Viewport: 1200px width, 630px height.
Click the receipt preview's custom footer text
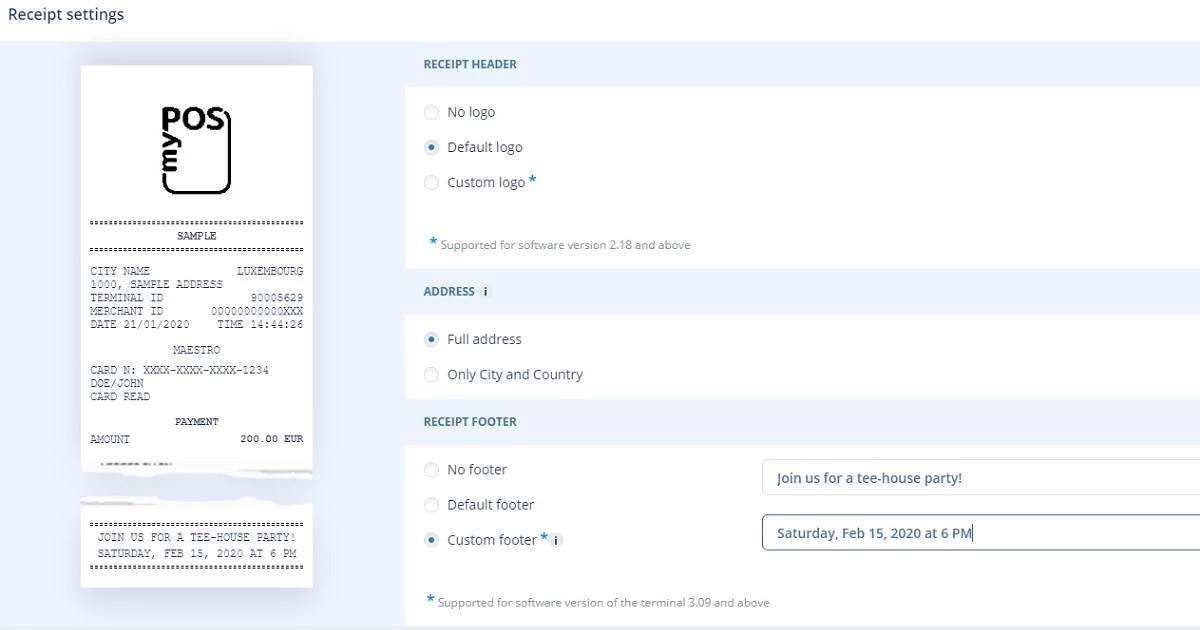[197, 545]
